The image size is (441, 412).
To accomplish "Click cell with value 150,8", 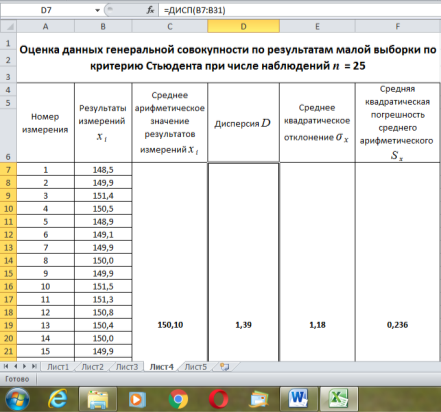I will pos(103,312).
